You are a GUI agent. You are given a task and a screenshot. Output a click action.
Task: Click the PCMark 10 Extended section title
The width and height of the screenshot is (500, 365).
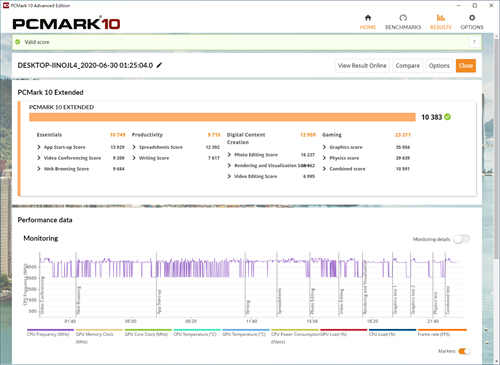50,92
